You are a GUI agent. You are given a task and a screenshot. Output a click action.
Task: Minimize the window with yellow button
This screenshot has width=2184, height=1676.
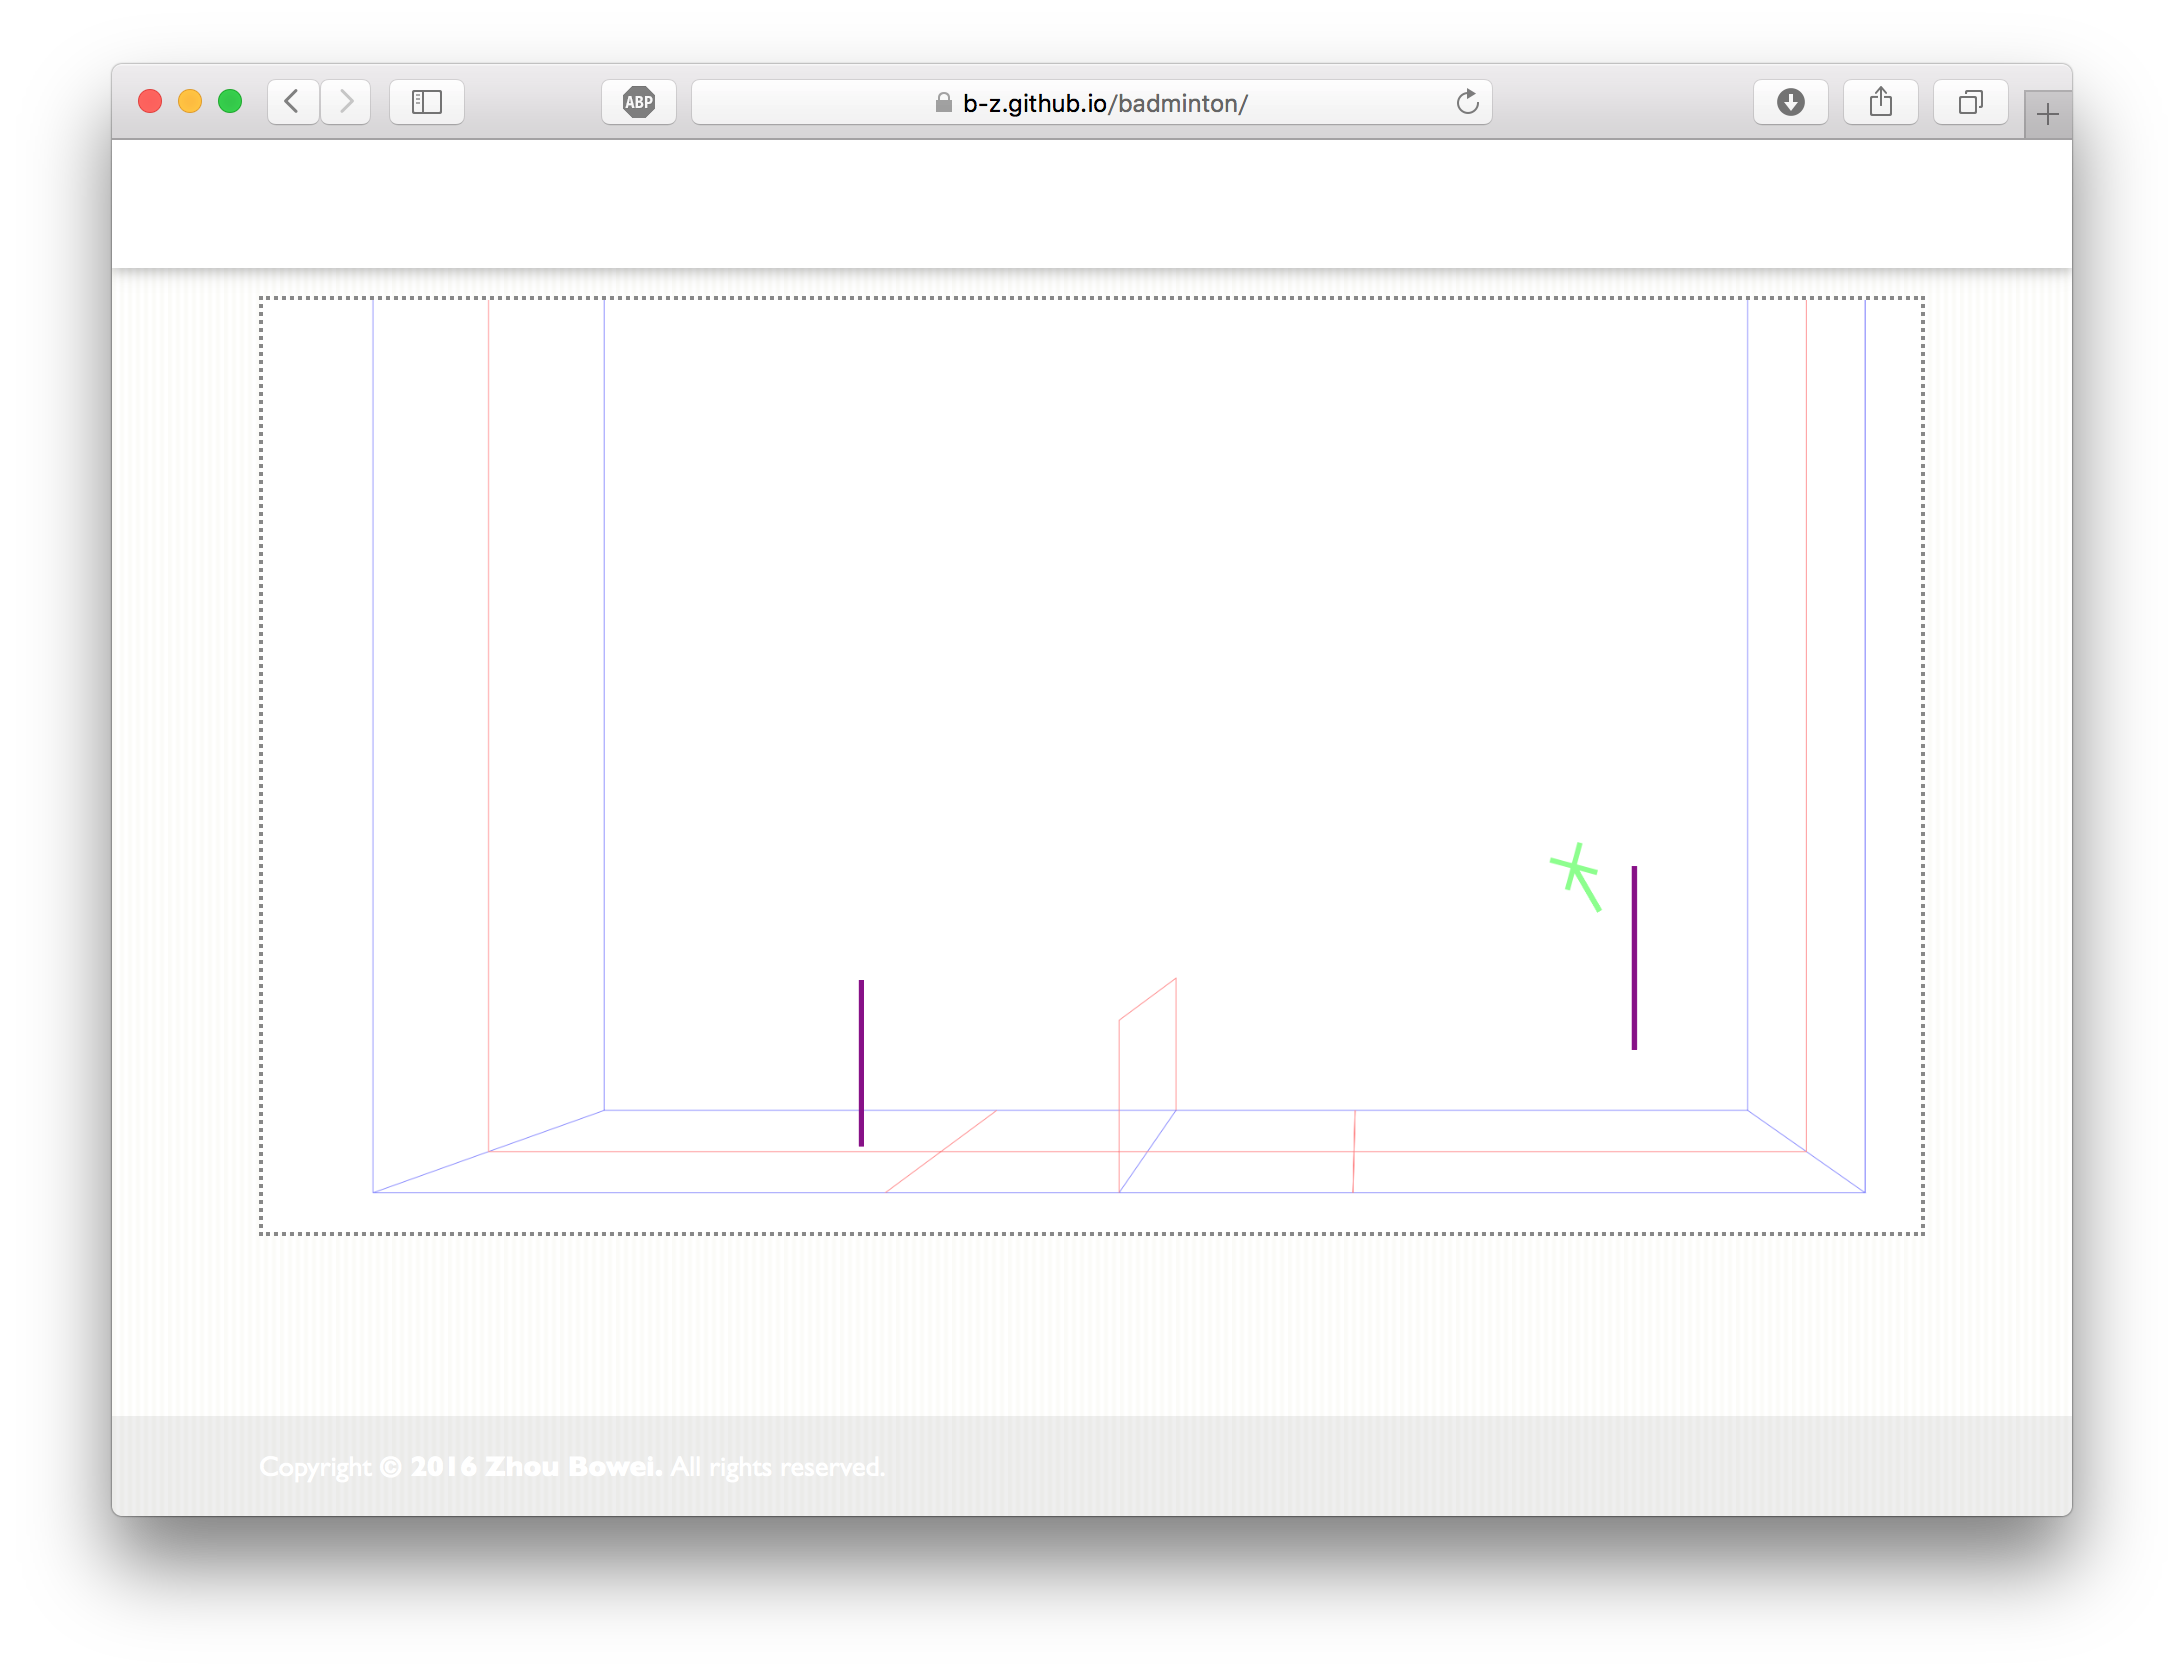tap(190, 102)
